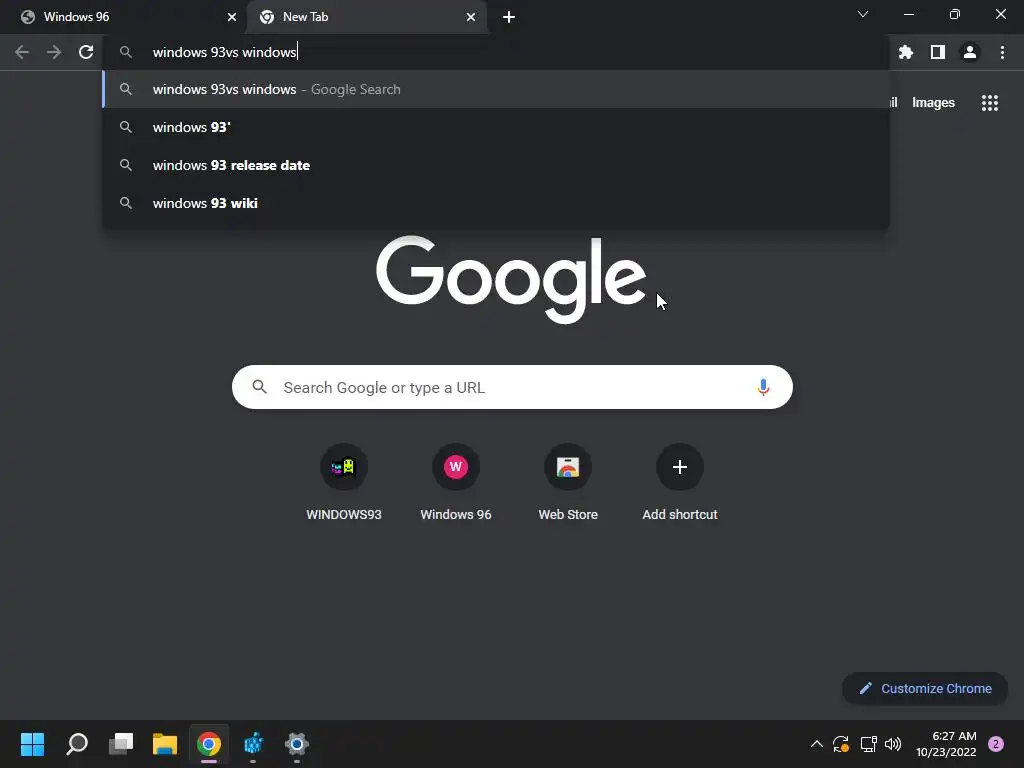Open the volume speaker tray icon
This screenshot has height=768, width=1024.
coord(893,744)
